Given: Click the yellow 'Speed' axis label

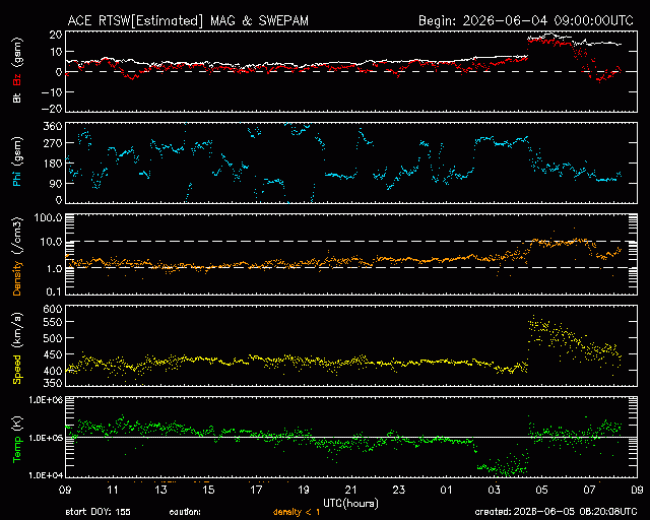Looking at the screenshot, I should tap(17, 369).
